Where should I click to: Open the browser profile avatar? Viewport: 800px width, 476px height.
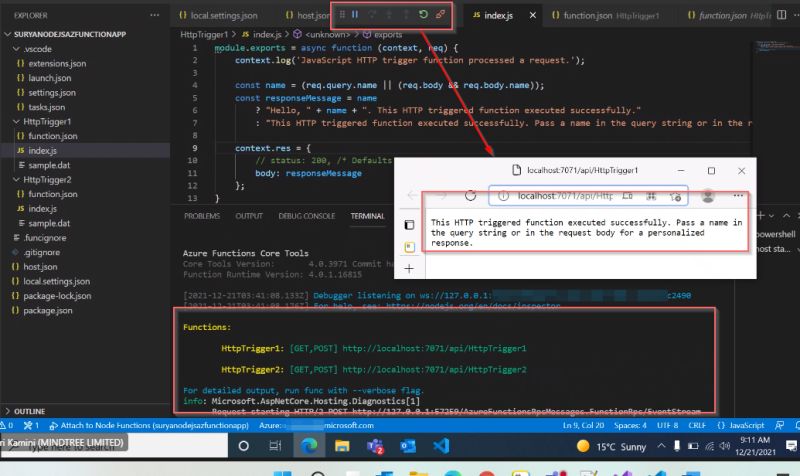tap(708, 196)
